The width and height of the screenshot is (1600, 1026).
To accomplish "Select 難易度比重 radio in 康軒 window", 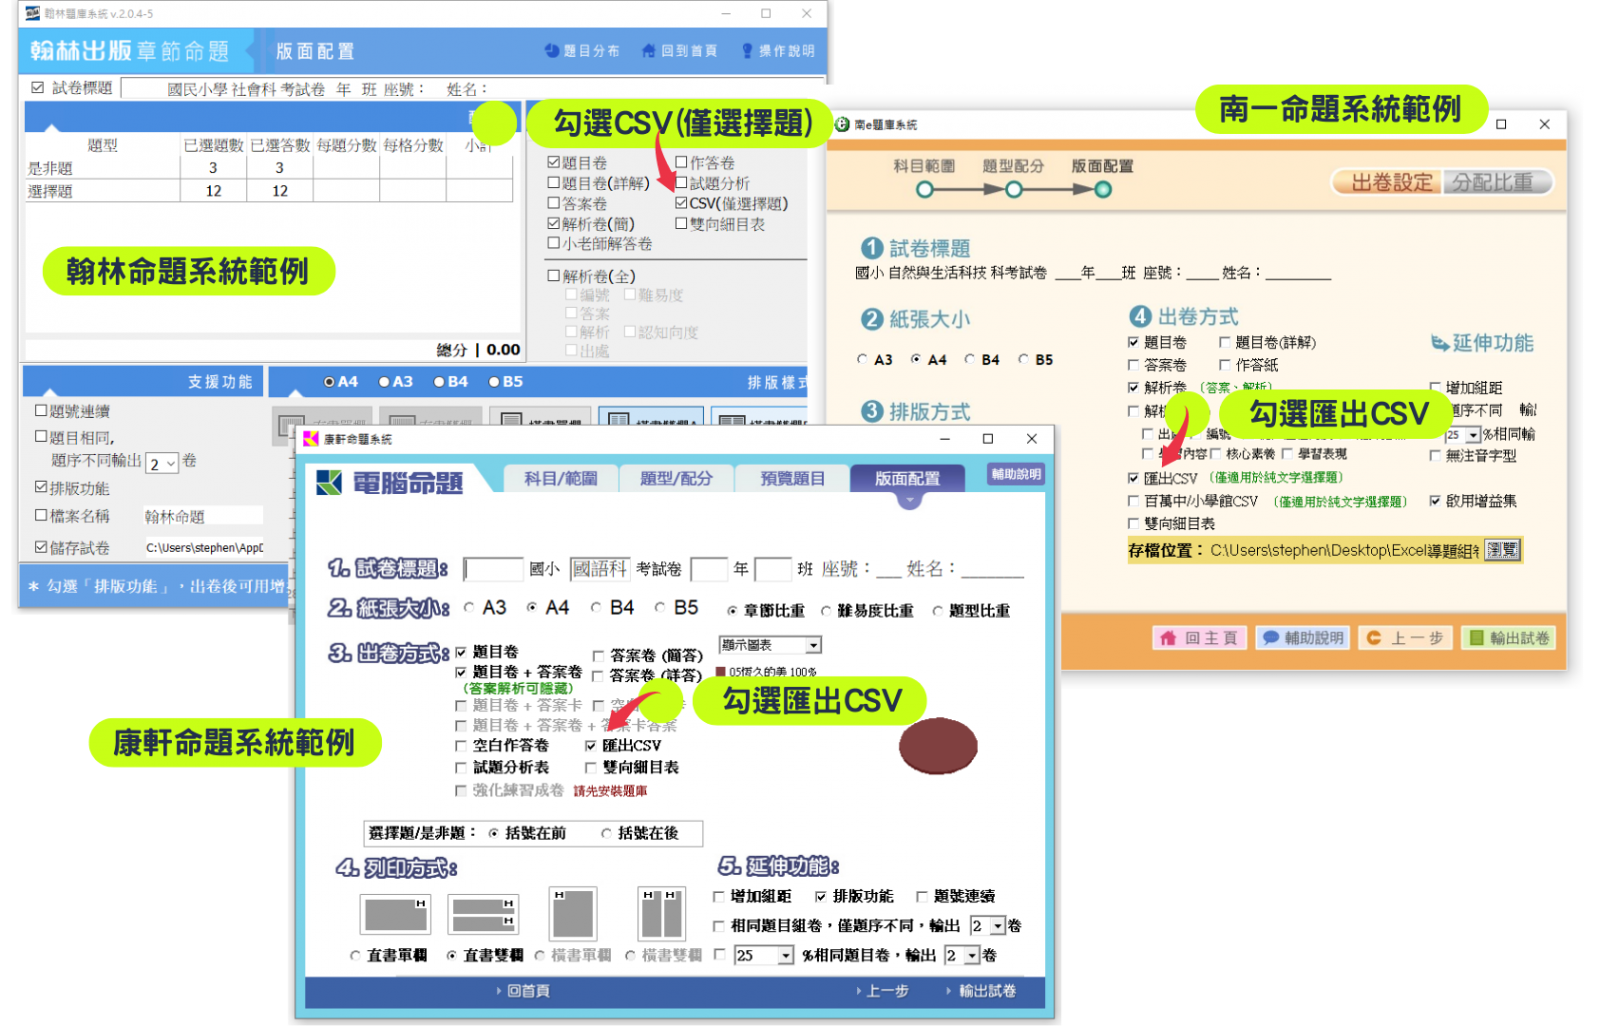I will pos(826,611).
